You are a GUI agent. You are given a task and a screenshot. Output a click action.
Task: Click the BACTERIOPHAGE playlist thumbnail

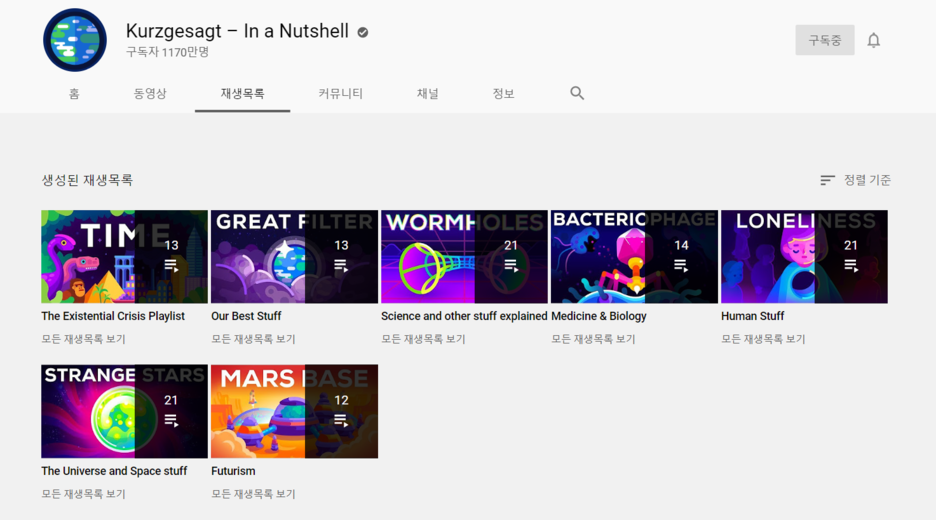[x=634, y=257]
